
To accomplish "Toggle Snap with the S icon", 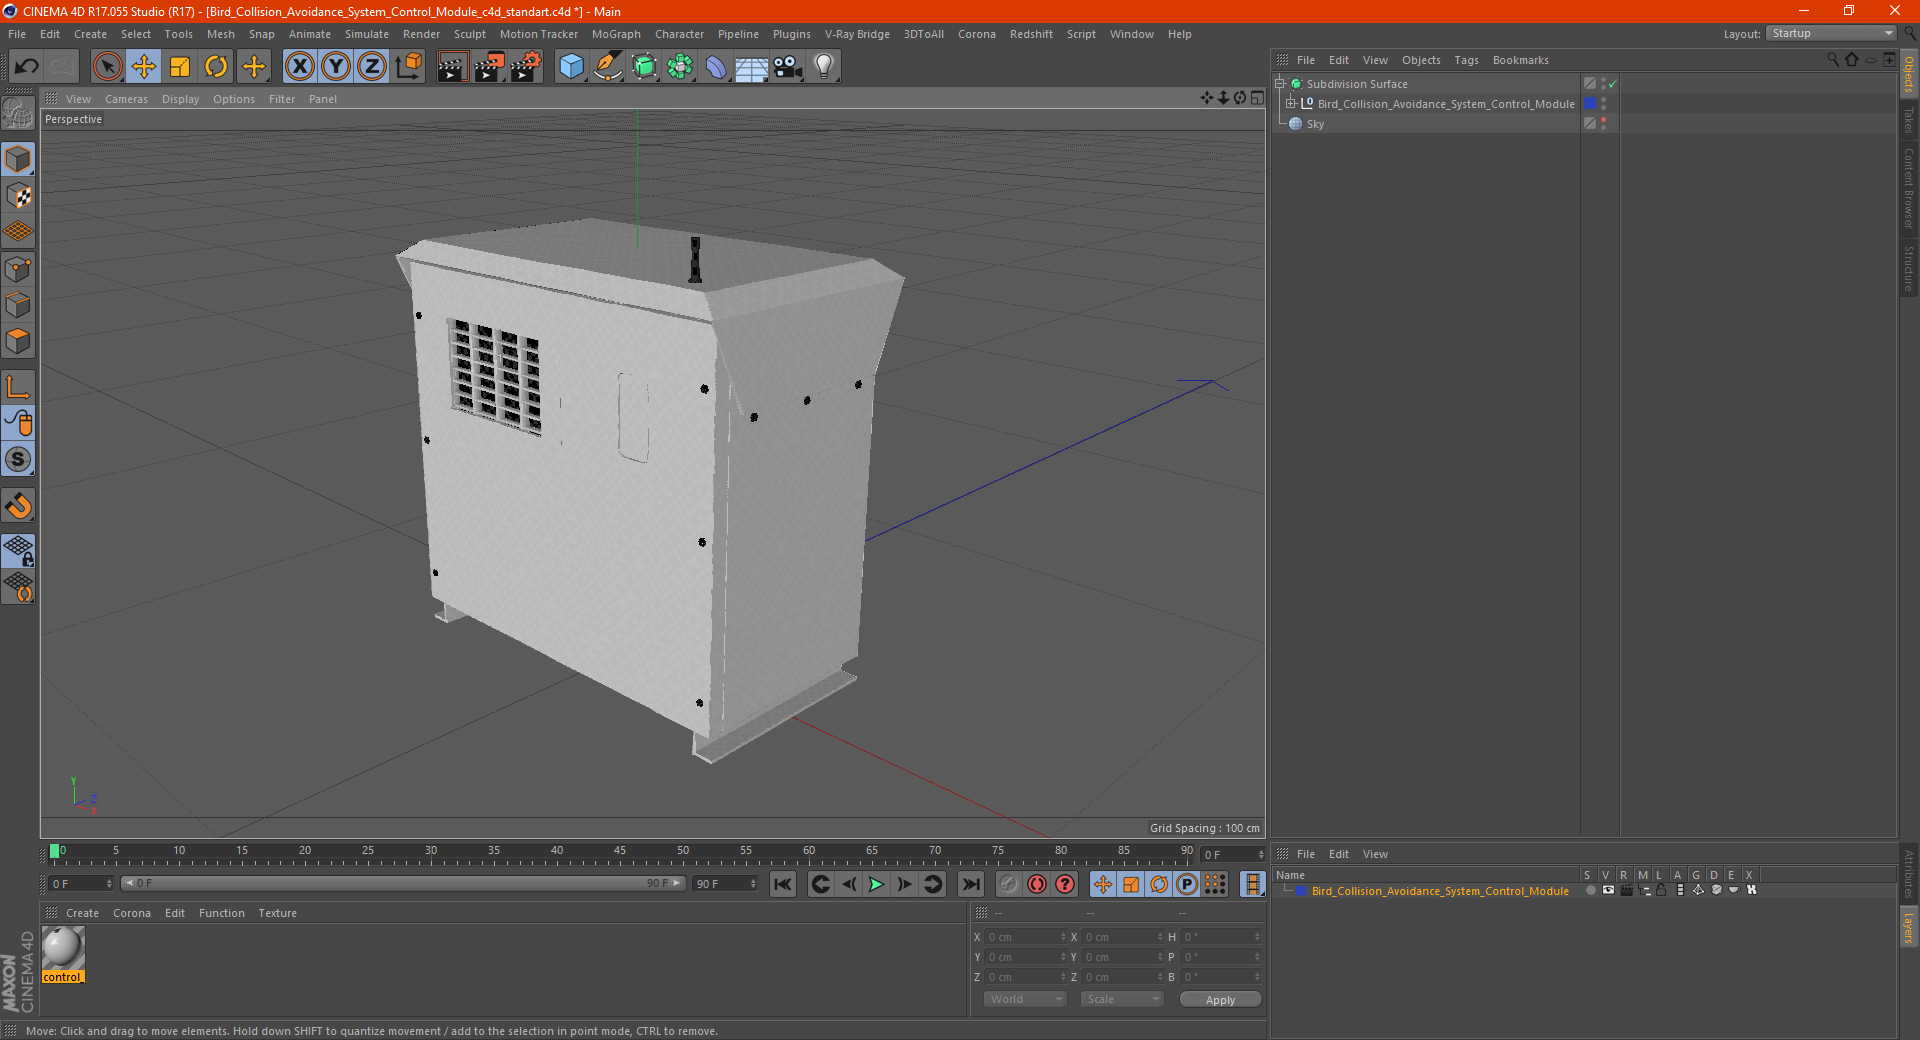I will point(18,459).
